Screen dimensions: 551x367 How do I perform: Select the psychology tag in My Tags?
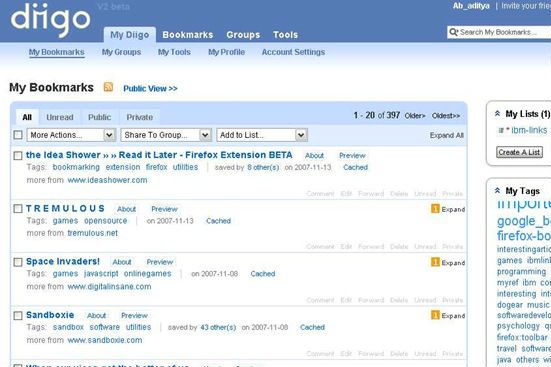point(518,326)
